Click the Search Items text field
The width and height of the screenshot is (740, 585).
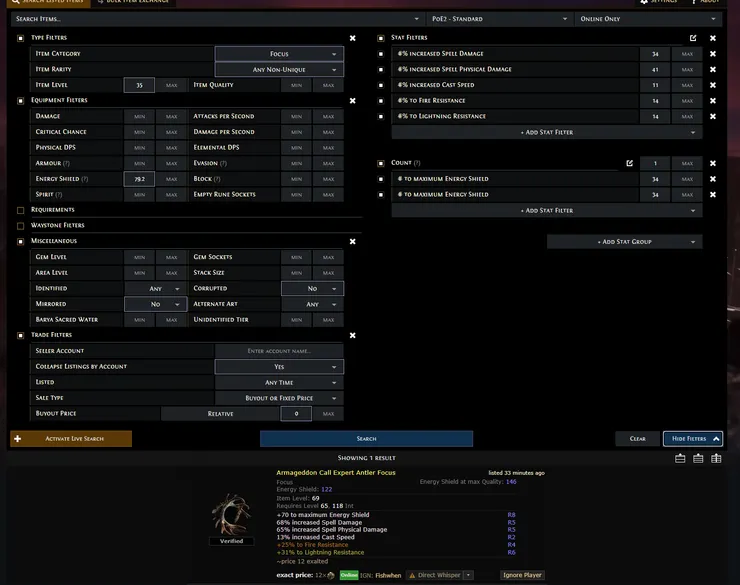218,19
